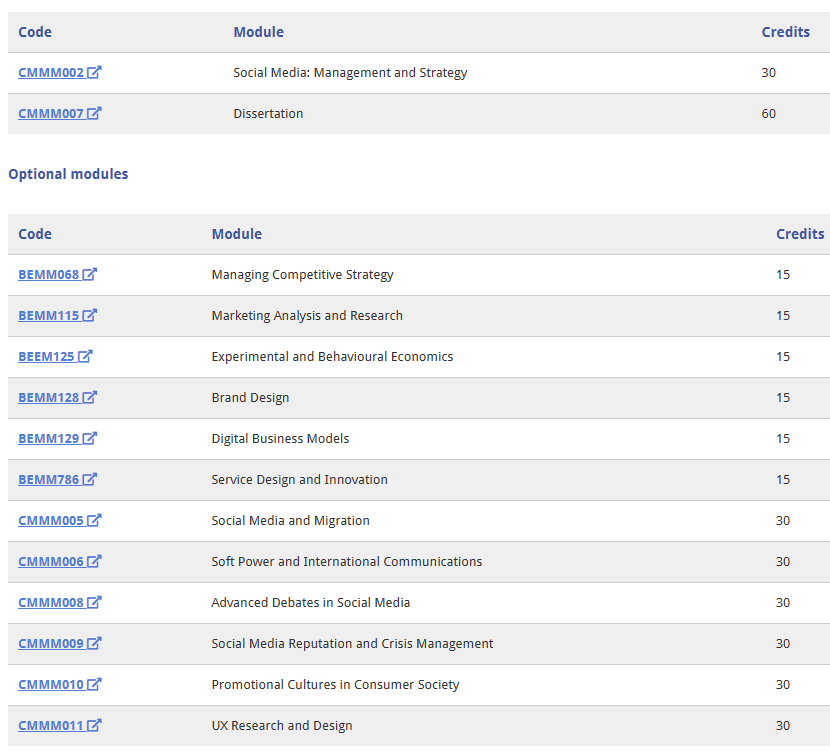Click external-link icon next to CMMM007
Viewport: 830px width, 751px height.
pyautogui.click(x=94, y=113)
